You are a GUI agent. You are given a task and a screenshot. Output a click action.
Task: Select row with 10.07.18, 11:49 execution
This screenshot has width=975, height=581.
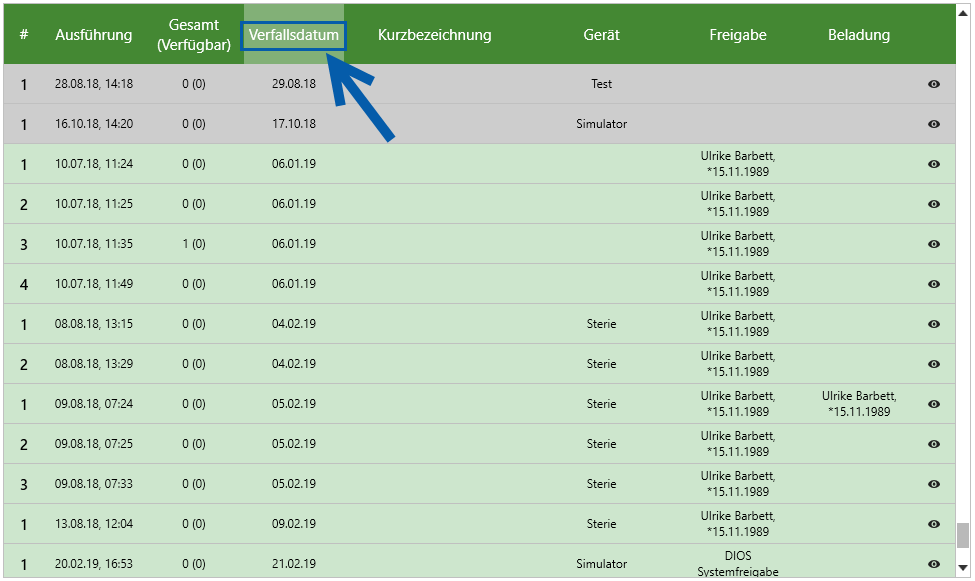point(479,284)
